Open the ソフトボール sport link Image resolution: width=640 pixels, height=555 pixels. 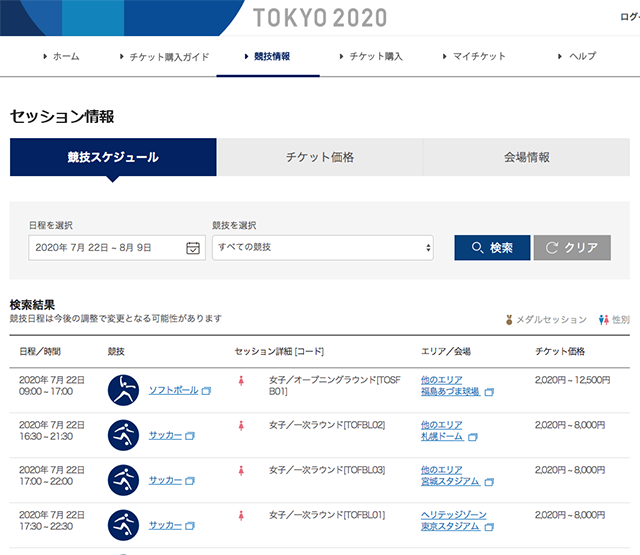(x=172, y=391)
